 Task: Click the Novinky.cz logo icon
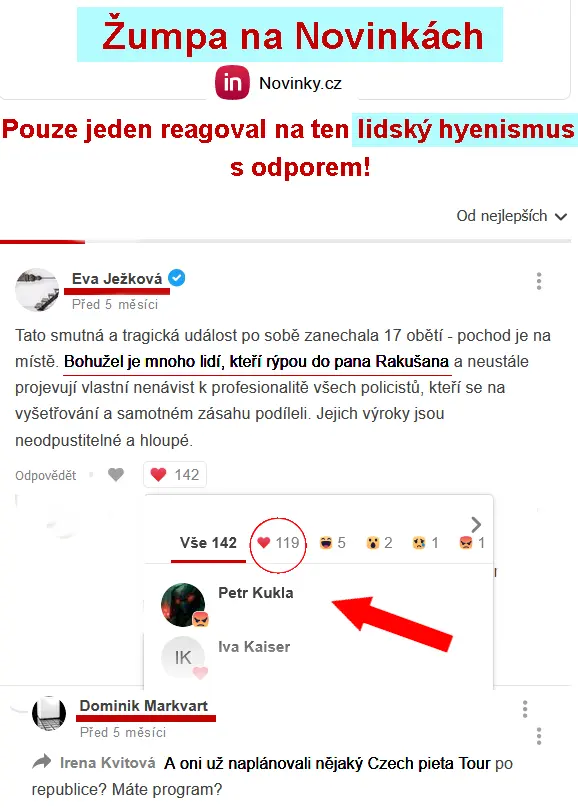tap(232, 82)
